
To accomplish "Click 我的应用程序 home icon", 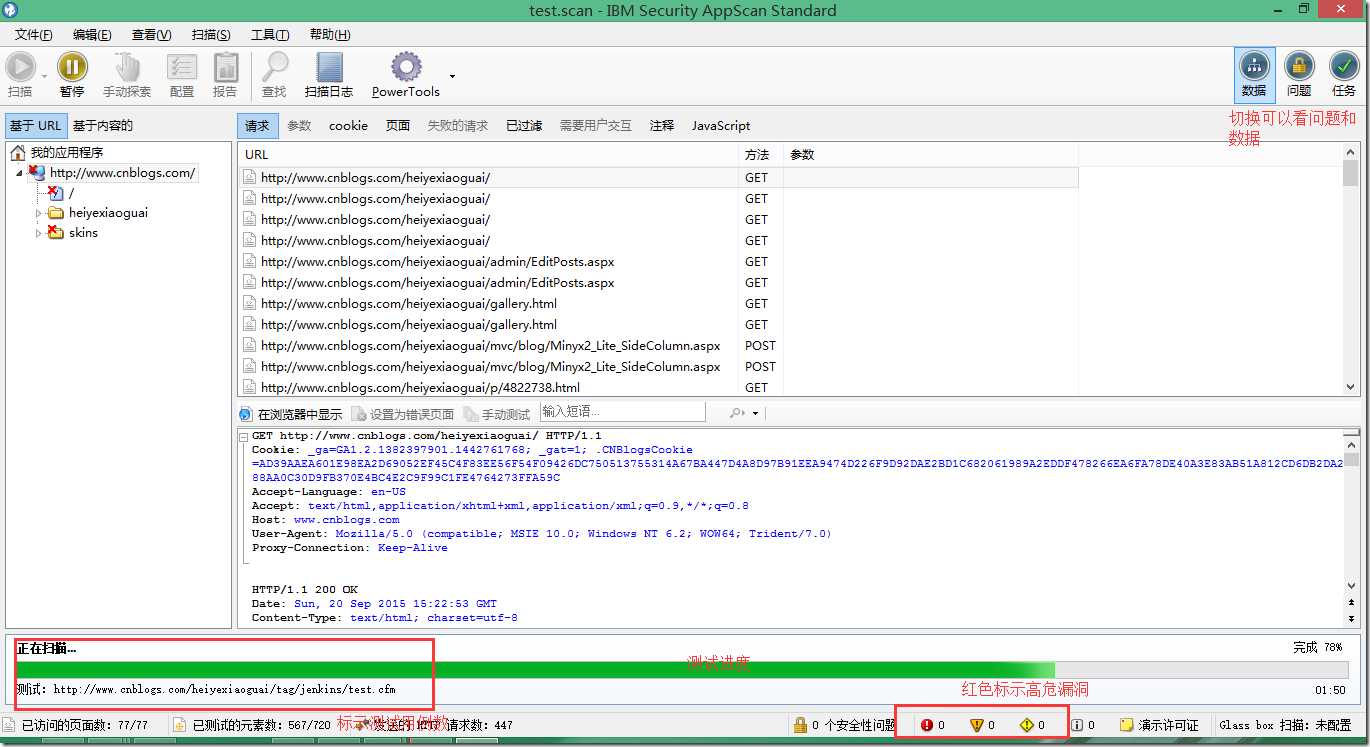I will click(x=18, y=153).
